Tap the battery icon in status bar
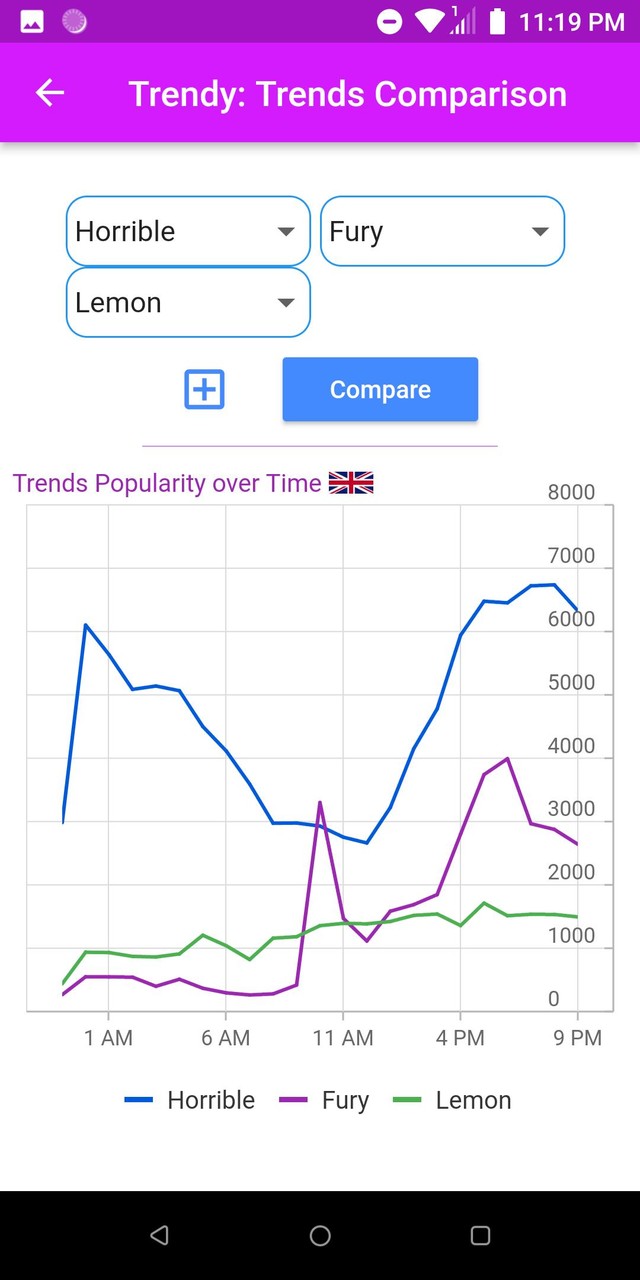Image resolution: width=640 pixels, height=1280 pixels. 497,21
